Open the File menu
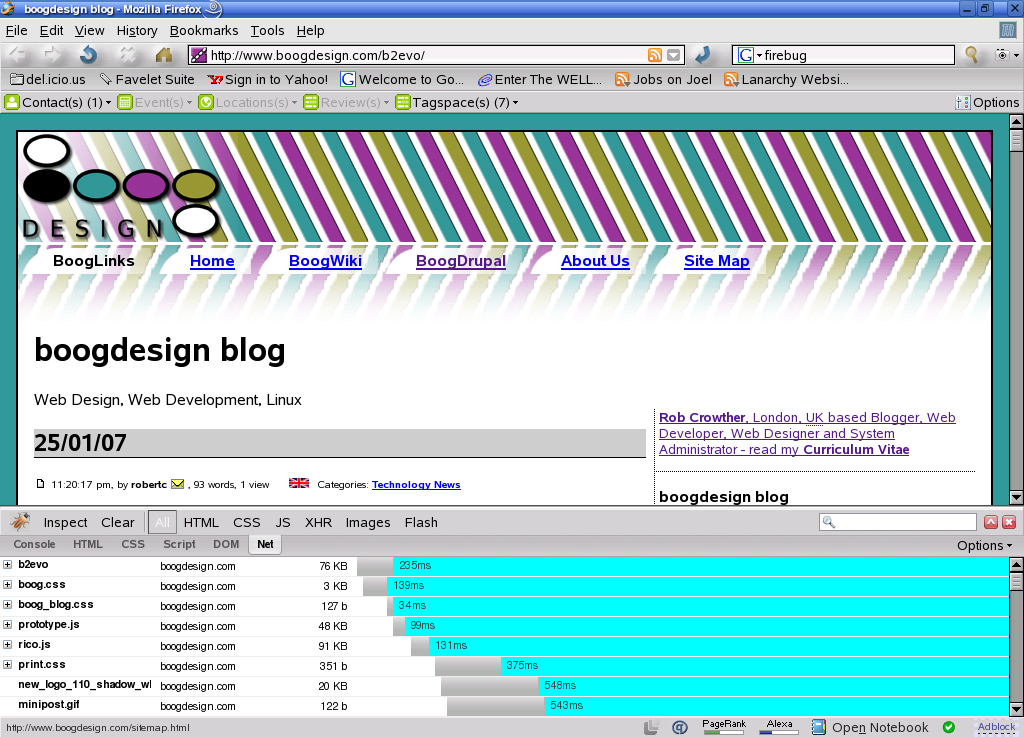 coord(16,31)
